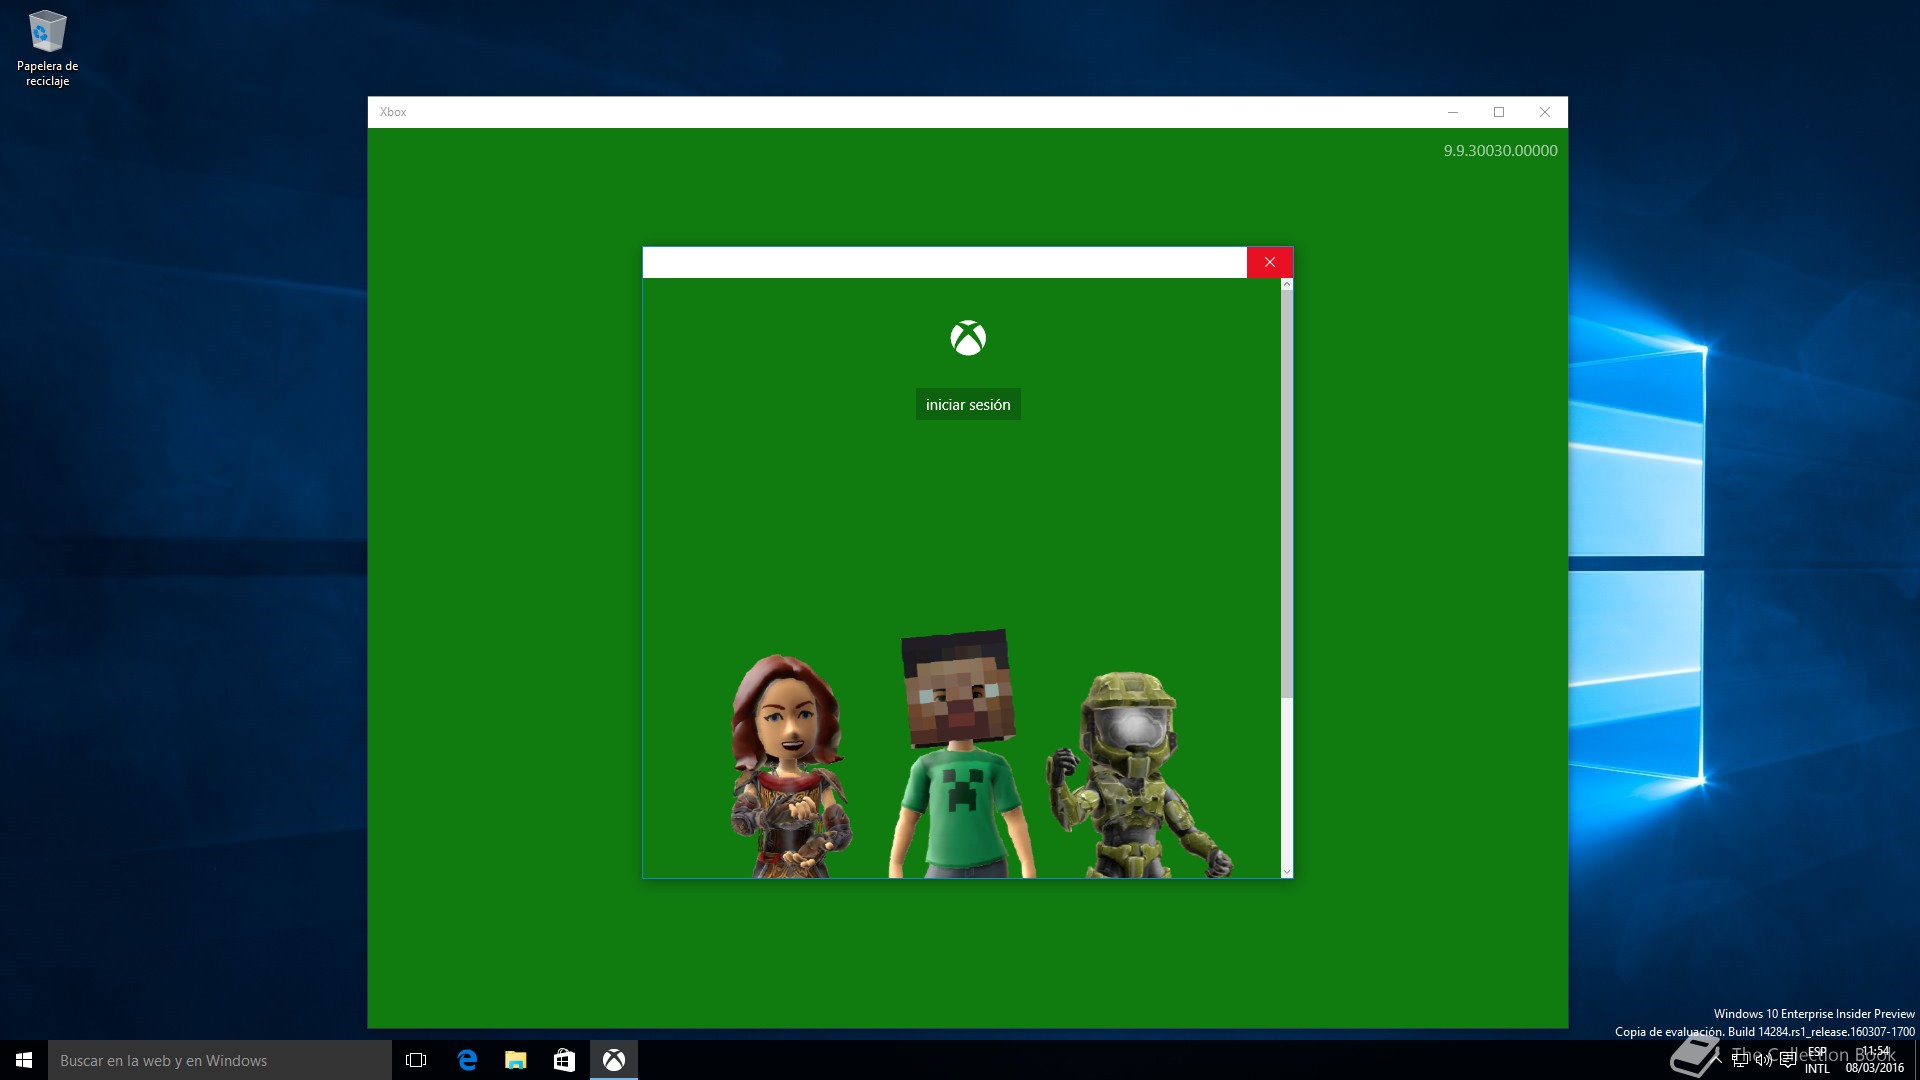Open Windows Store from taskbar

[564, 1060]
